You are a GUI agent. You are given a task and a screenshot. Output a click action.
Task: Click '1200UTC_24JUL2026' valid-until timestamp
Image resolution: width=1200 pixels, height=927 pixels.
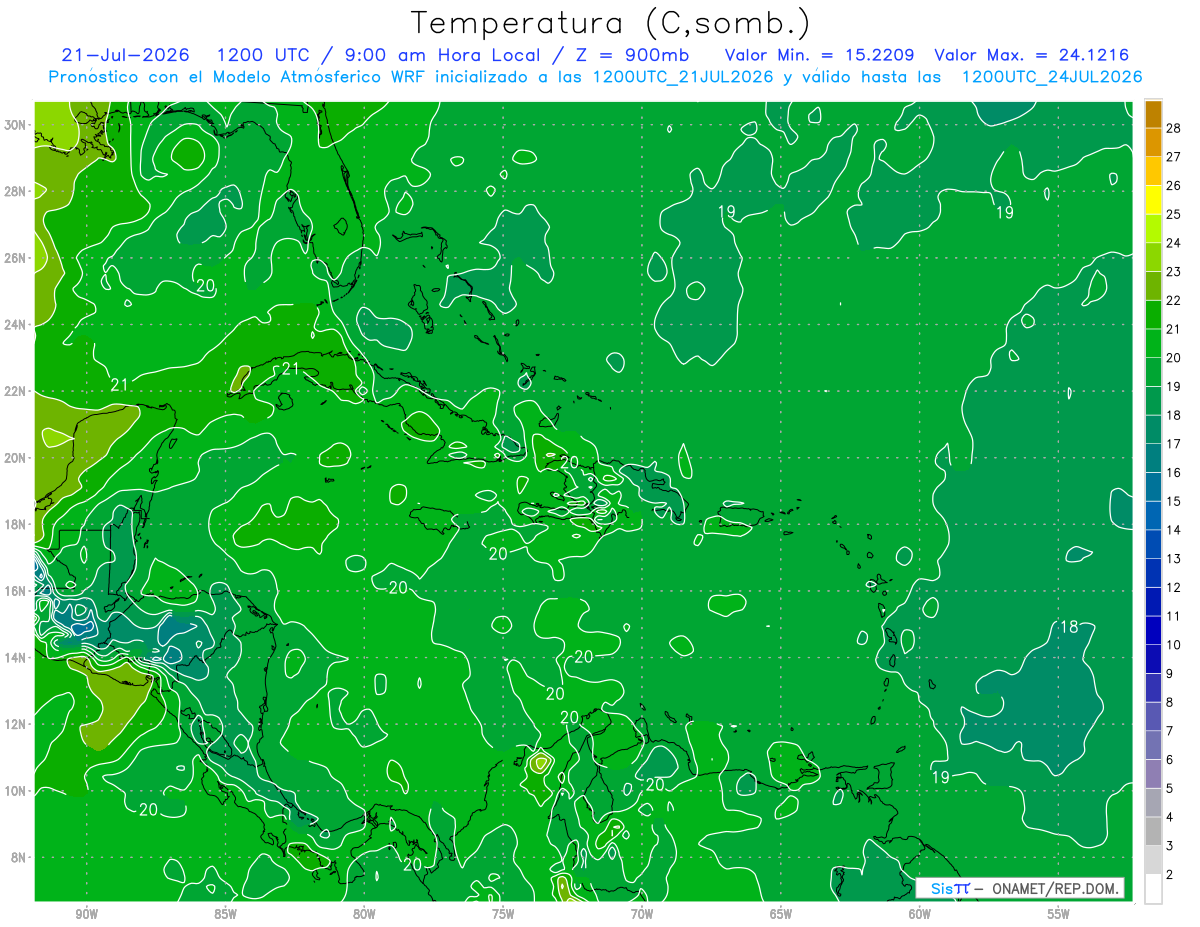pyautogui.click(x=1052, y=77)
